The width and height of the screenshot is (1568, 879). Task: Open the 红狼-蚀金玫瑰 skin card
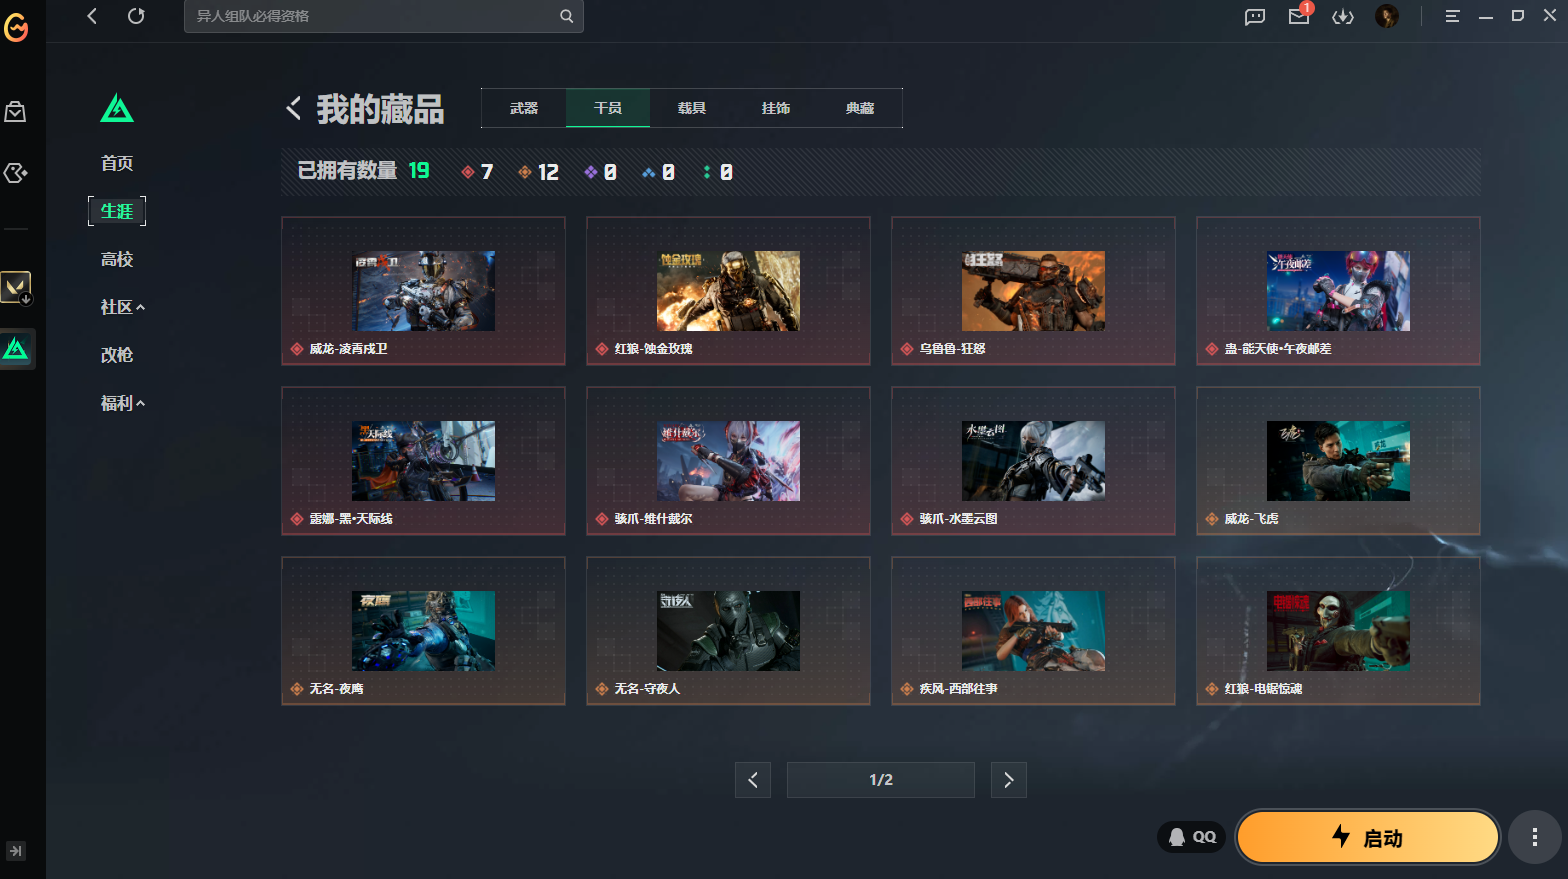728,291
